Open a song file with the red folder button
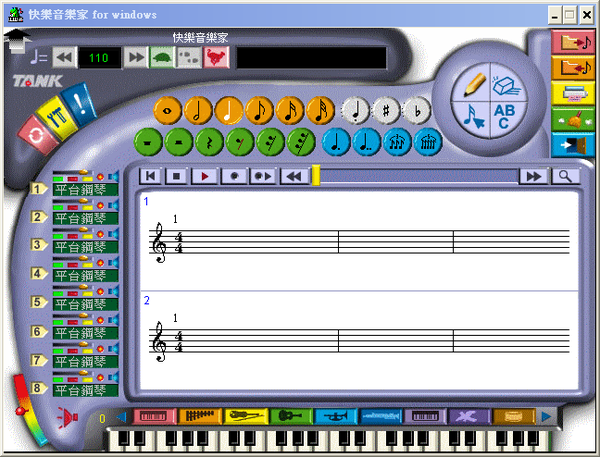600x457 pixels. (x=573, y=42)
